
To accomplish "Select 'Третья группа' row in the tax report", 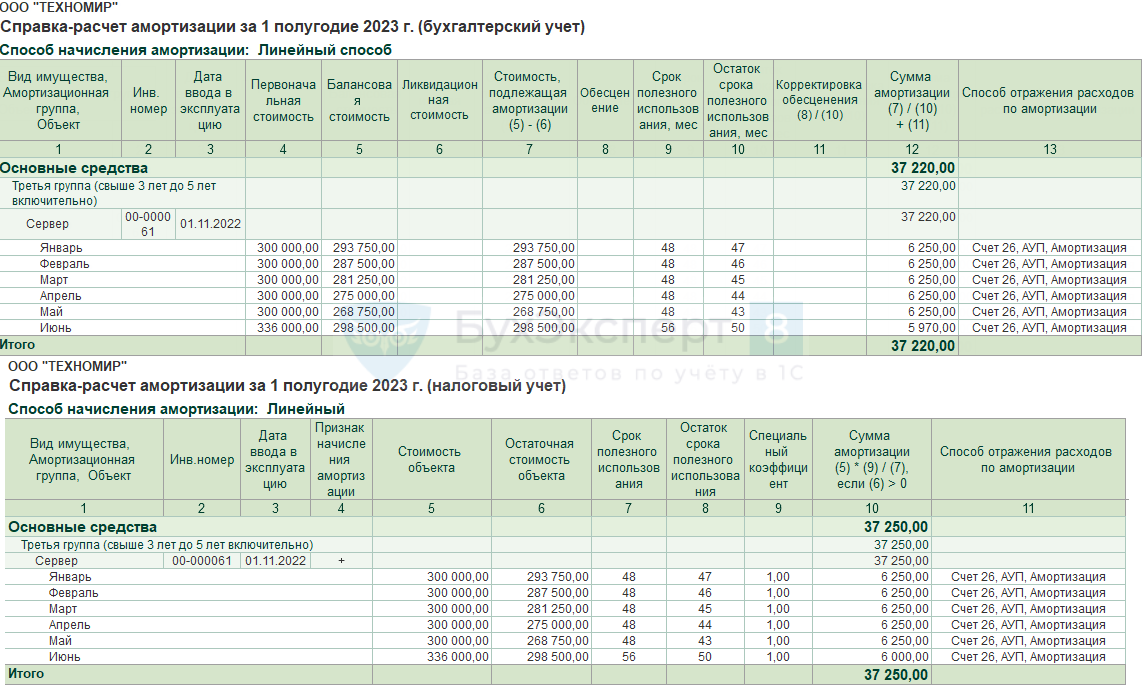I will [167, 544].
